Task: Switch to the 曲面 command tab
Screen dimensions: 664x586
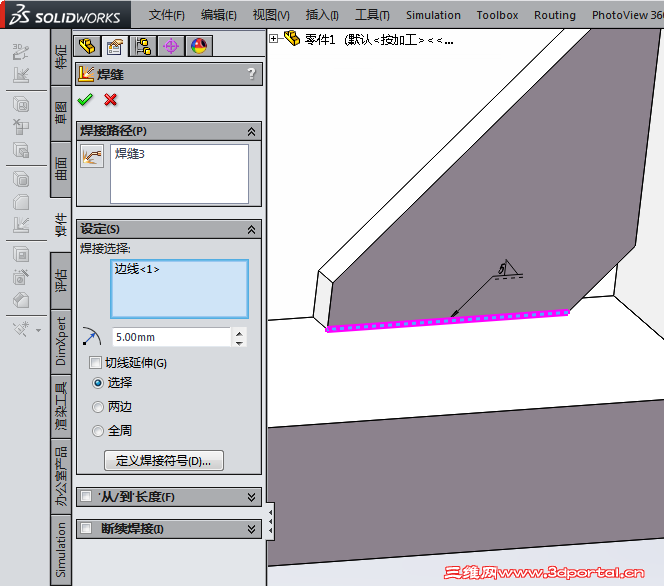Action: tap(61, 169)
